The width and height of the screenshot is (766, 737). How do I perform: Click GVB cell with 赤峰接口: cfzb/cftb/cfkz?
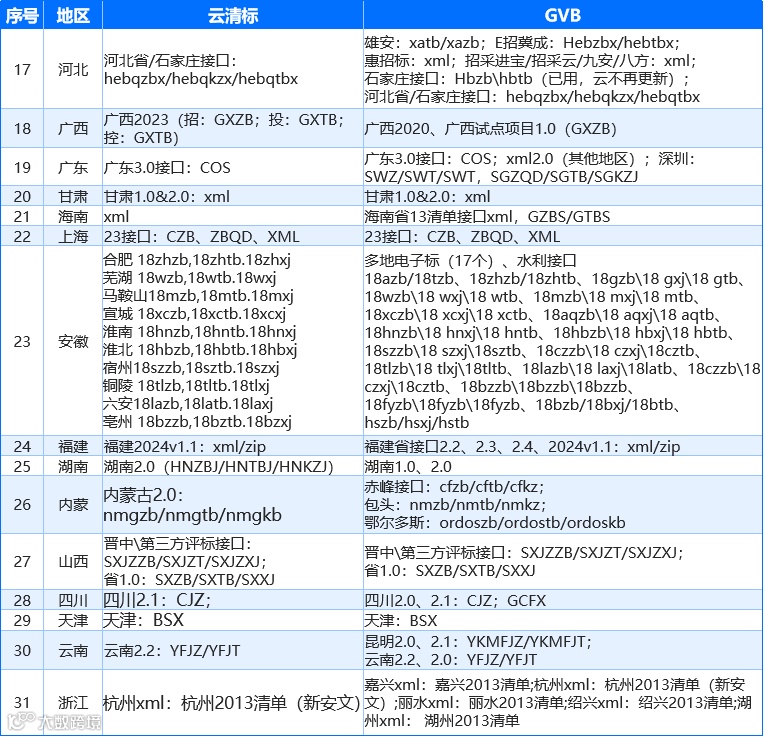pyautogui.click(x=563, y=505)
